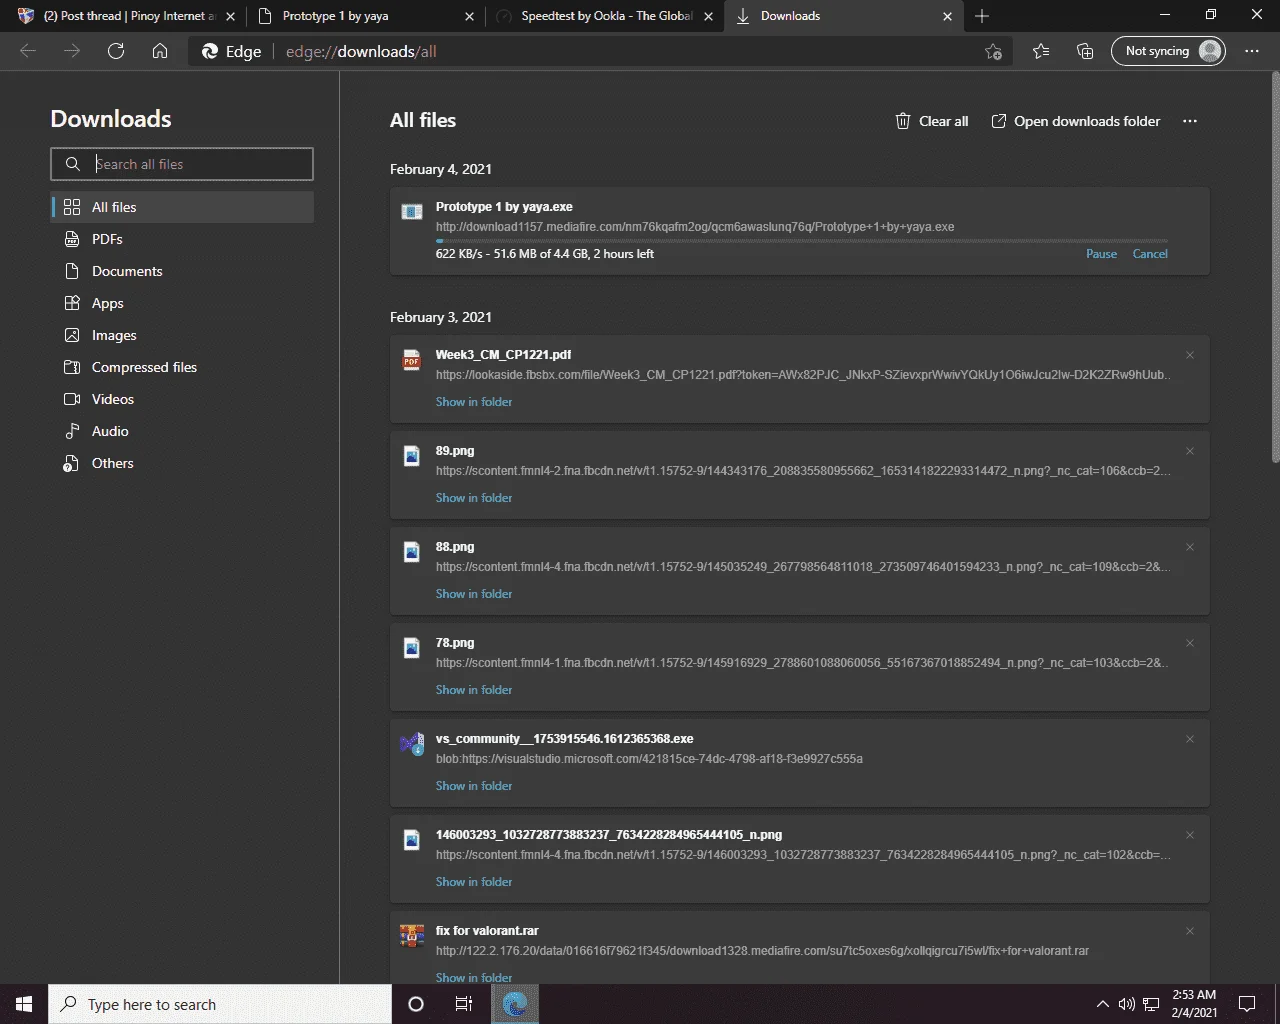Viewport: 1280px width, 1024px height.
Task: Show 89.png in folder
Action: [x=474, y=498]
